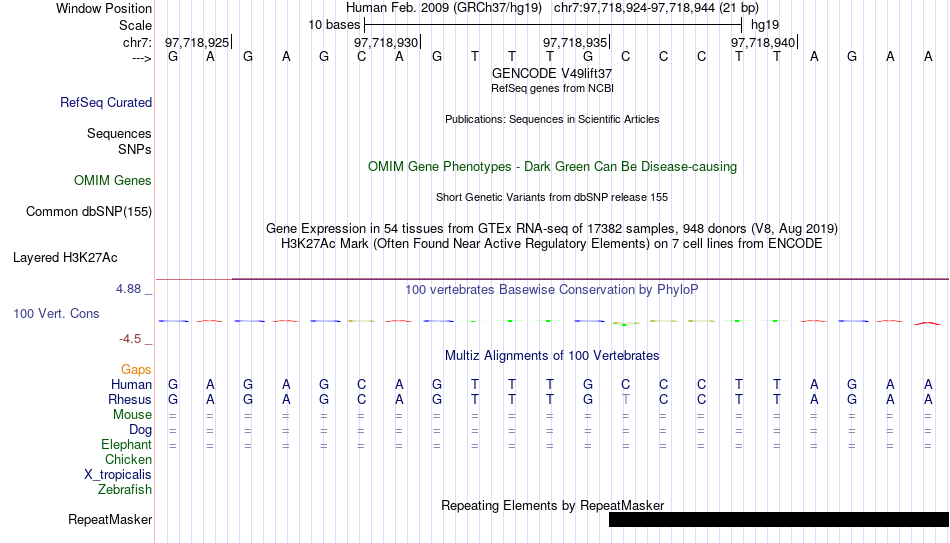
Task: Click the -4.5 conservation lower limit value
Action: [130, 339]
